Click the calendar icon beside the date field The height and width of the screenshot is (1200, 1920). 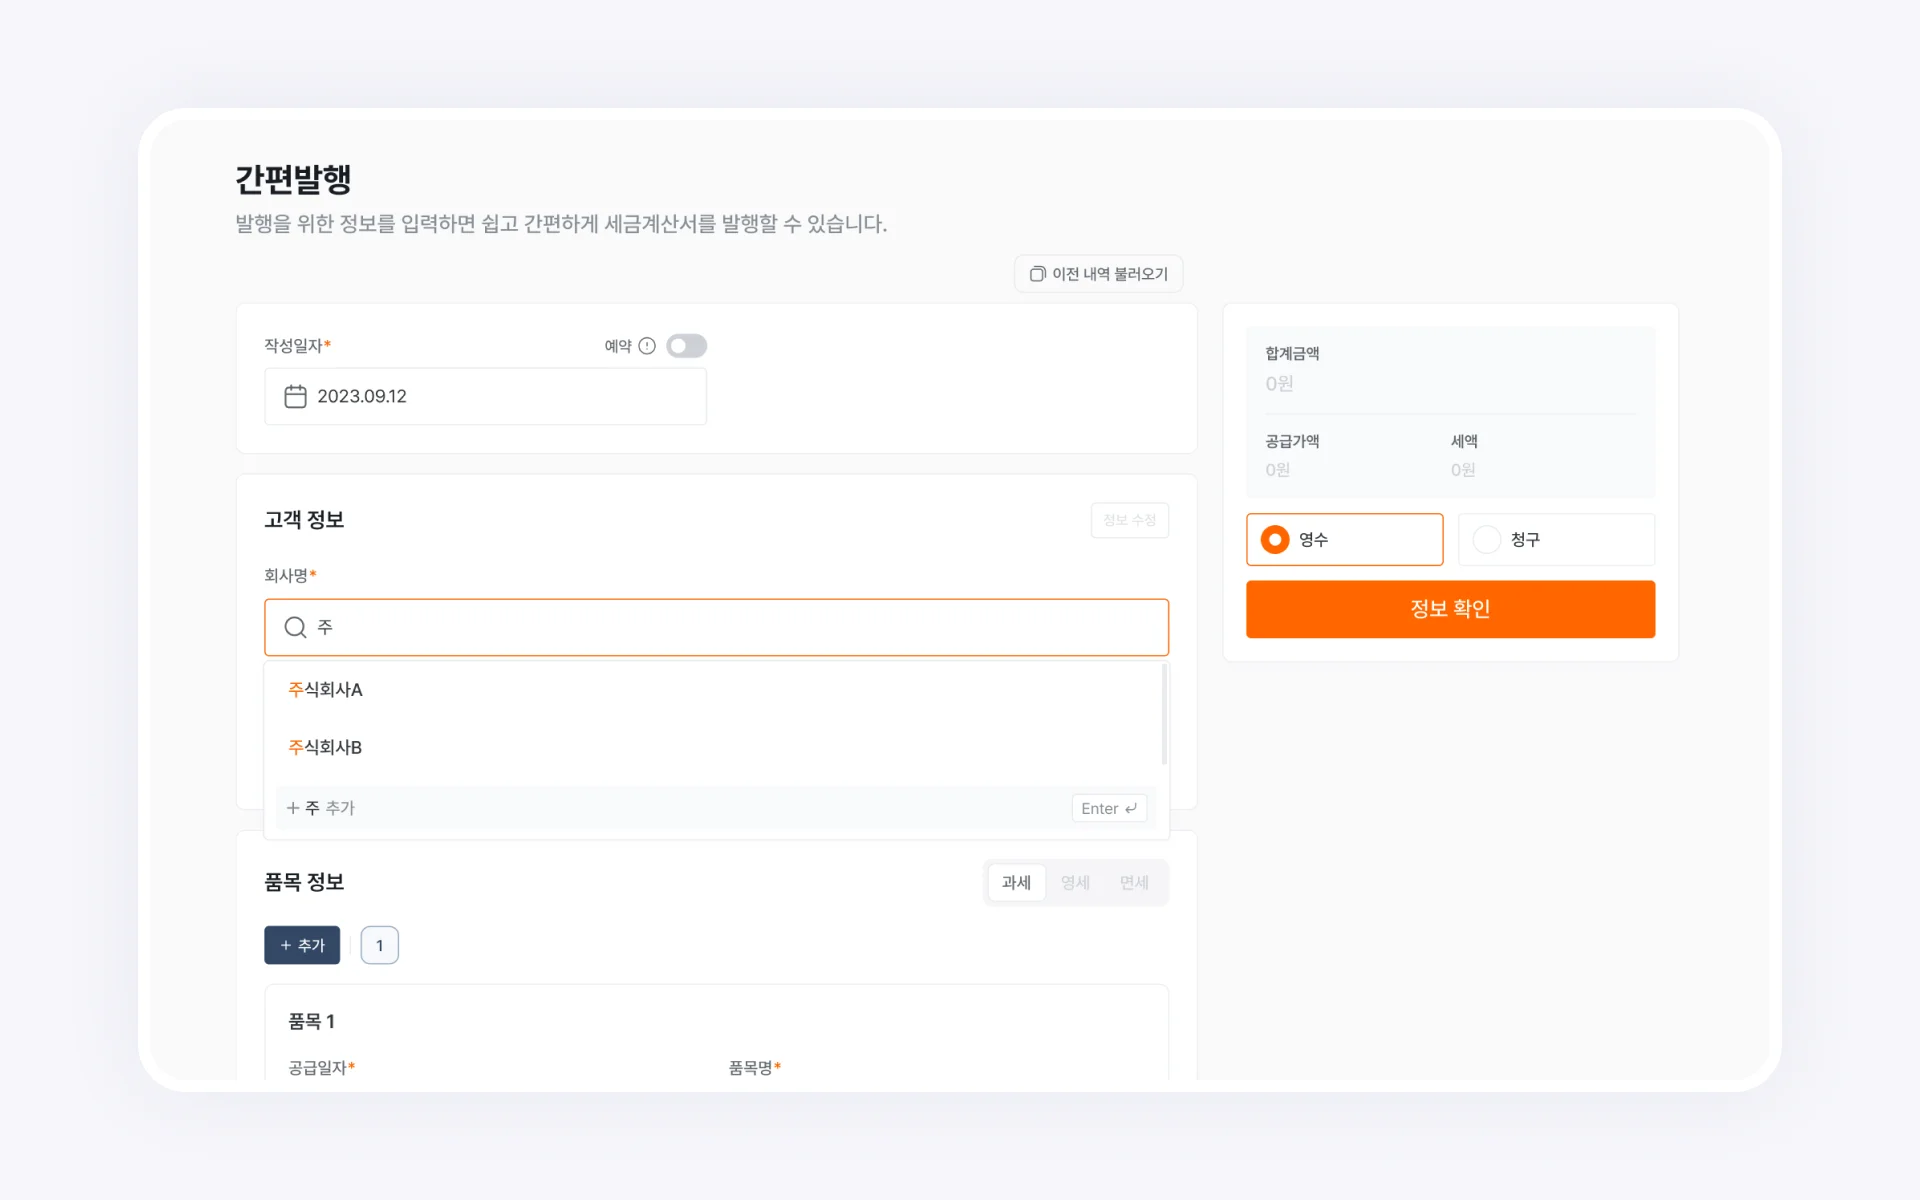point(295,396)
